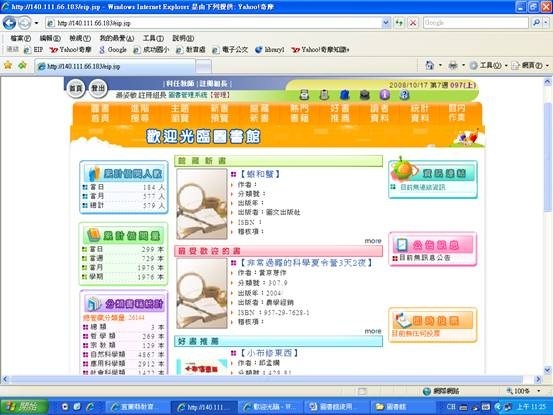Click the blue question mark help icon
553x415 pixels.
click(x=405, y=94)
